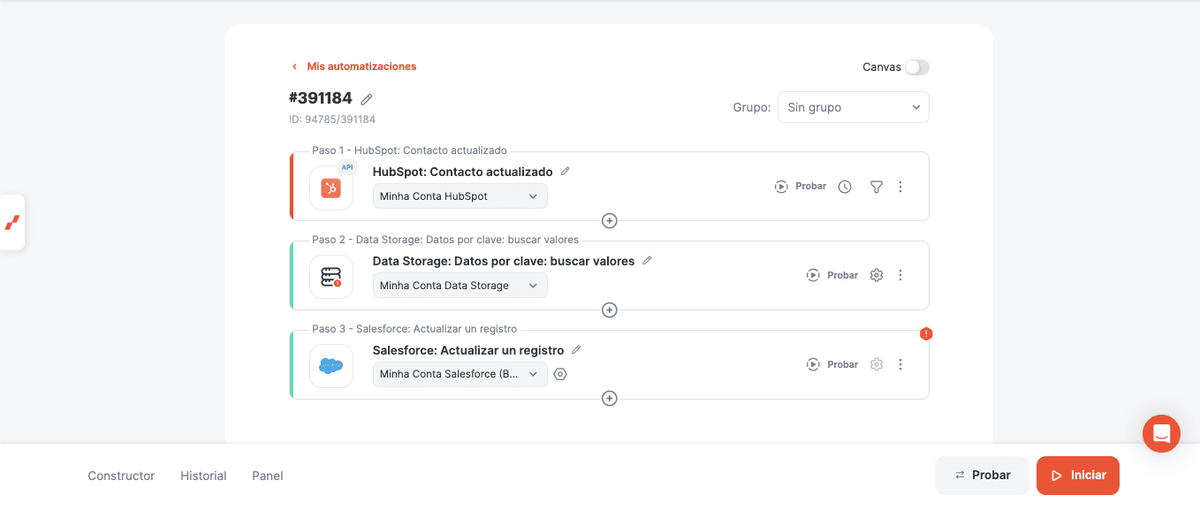This screenshot has width=1200, height=505.
Task: Click the red error badge on Salesforce step
Action: (x=926, y=334)
